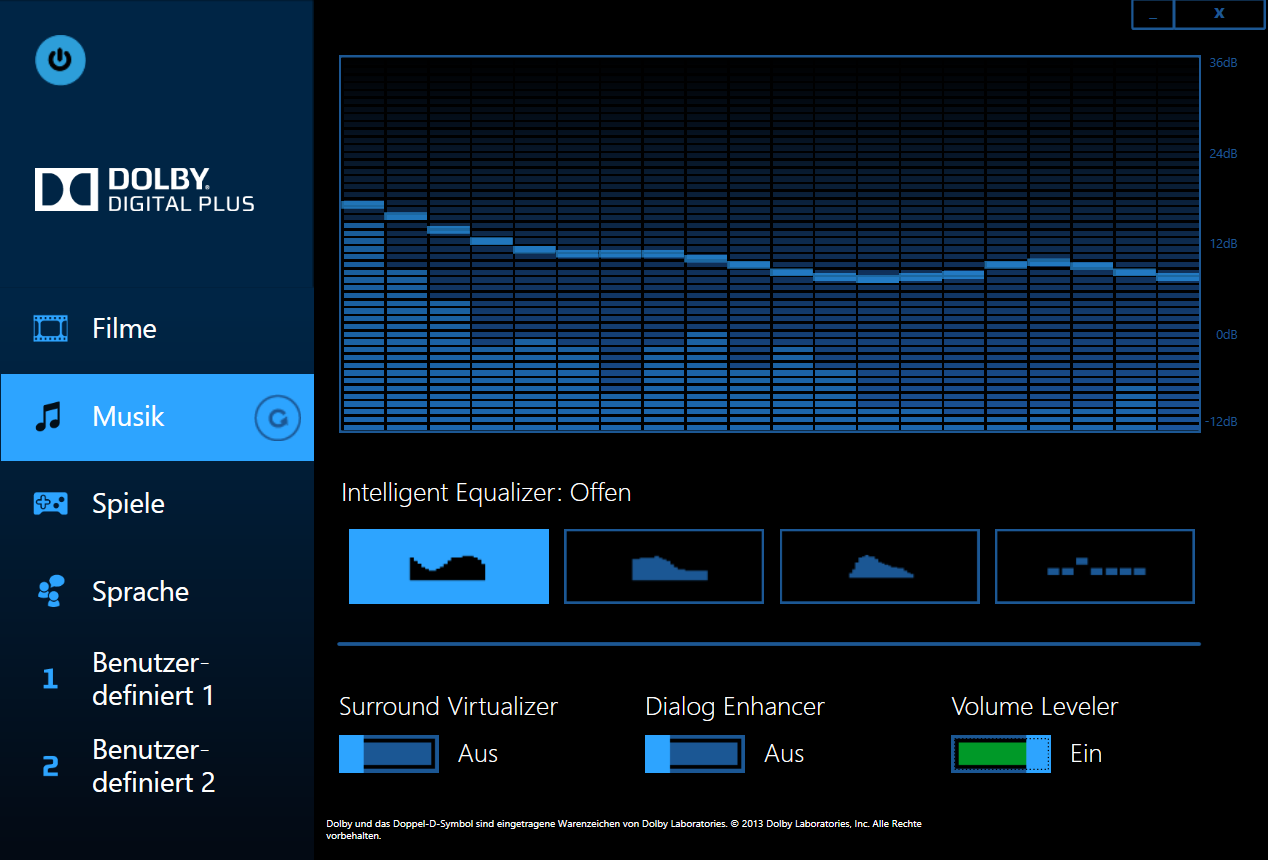Switch to the Spiele profile

coord(157,504)
